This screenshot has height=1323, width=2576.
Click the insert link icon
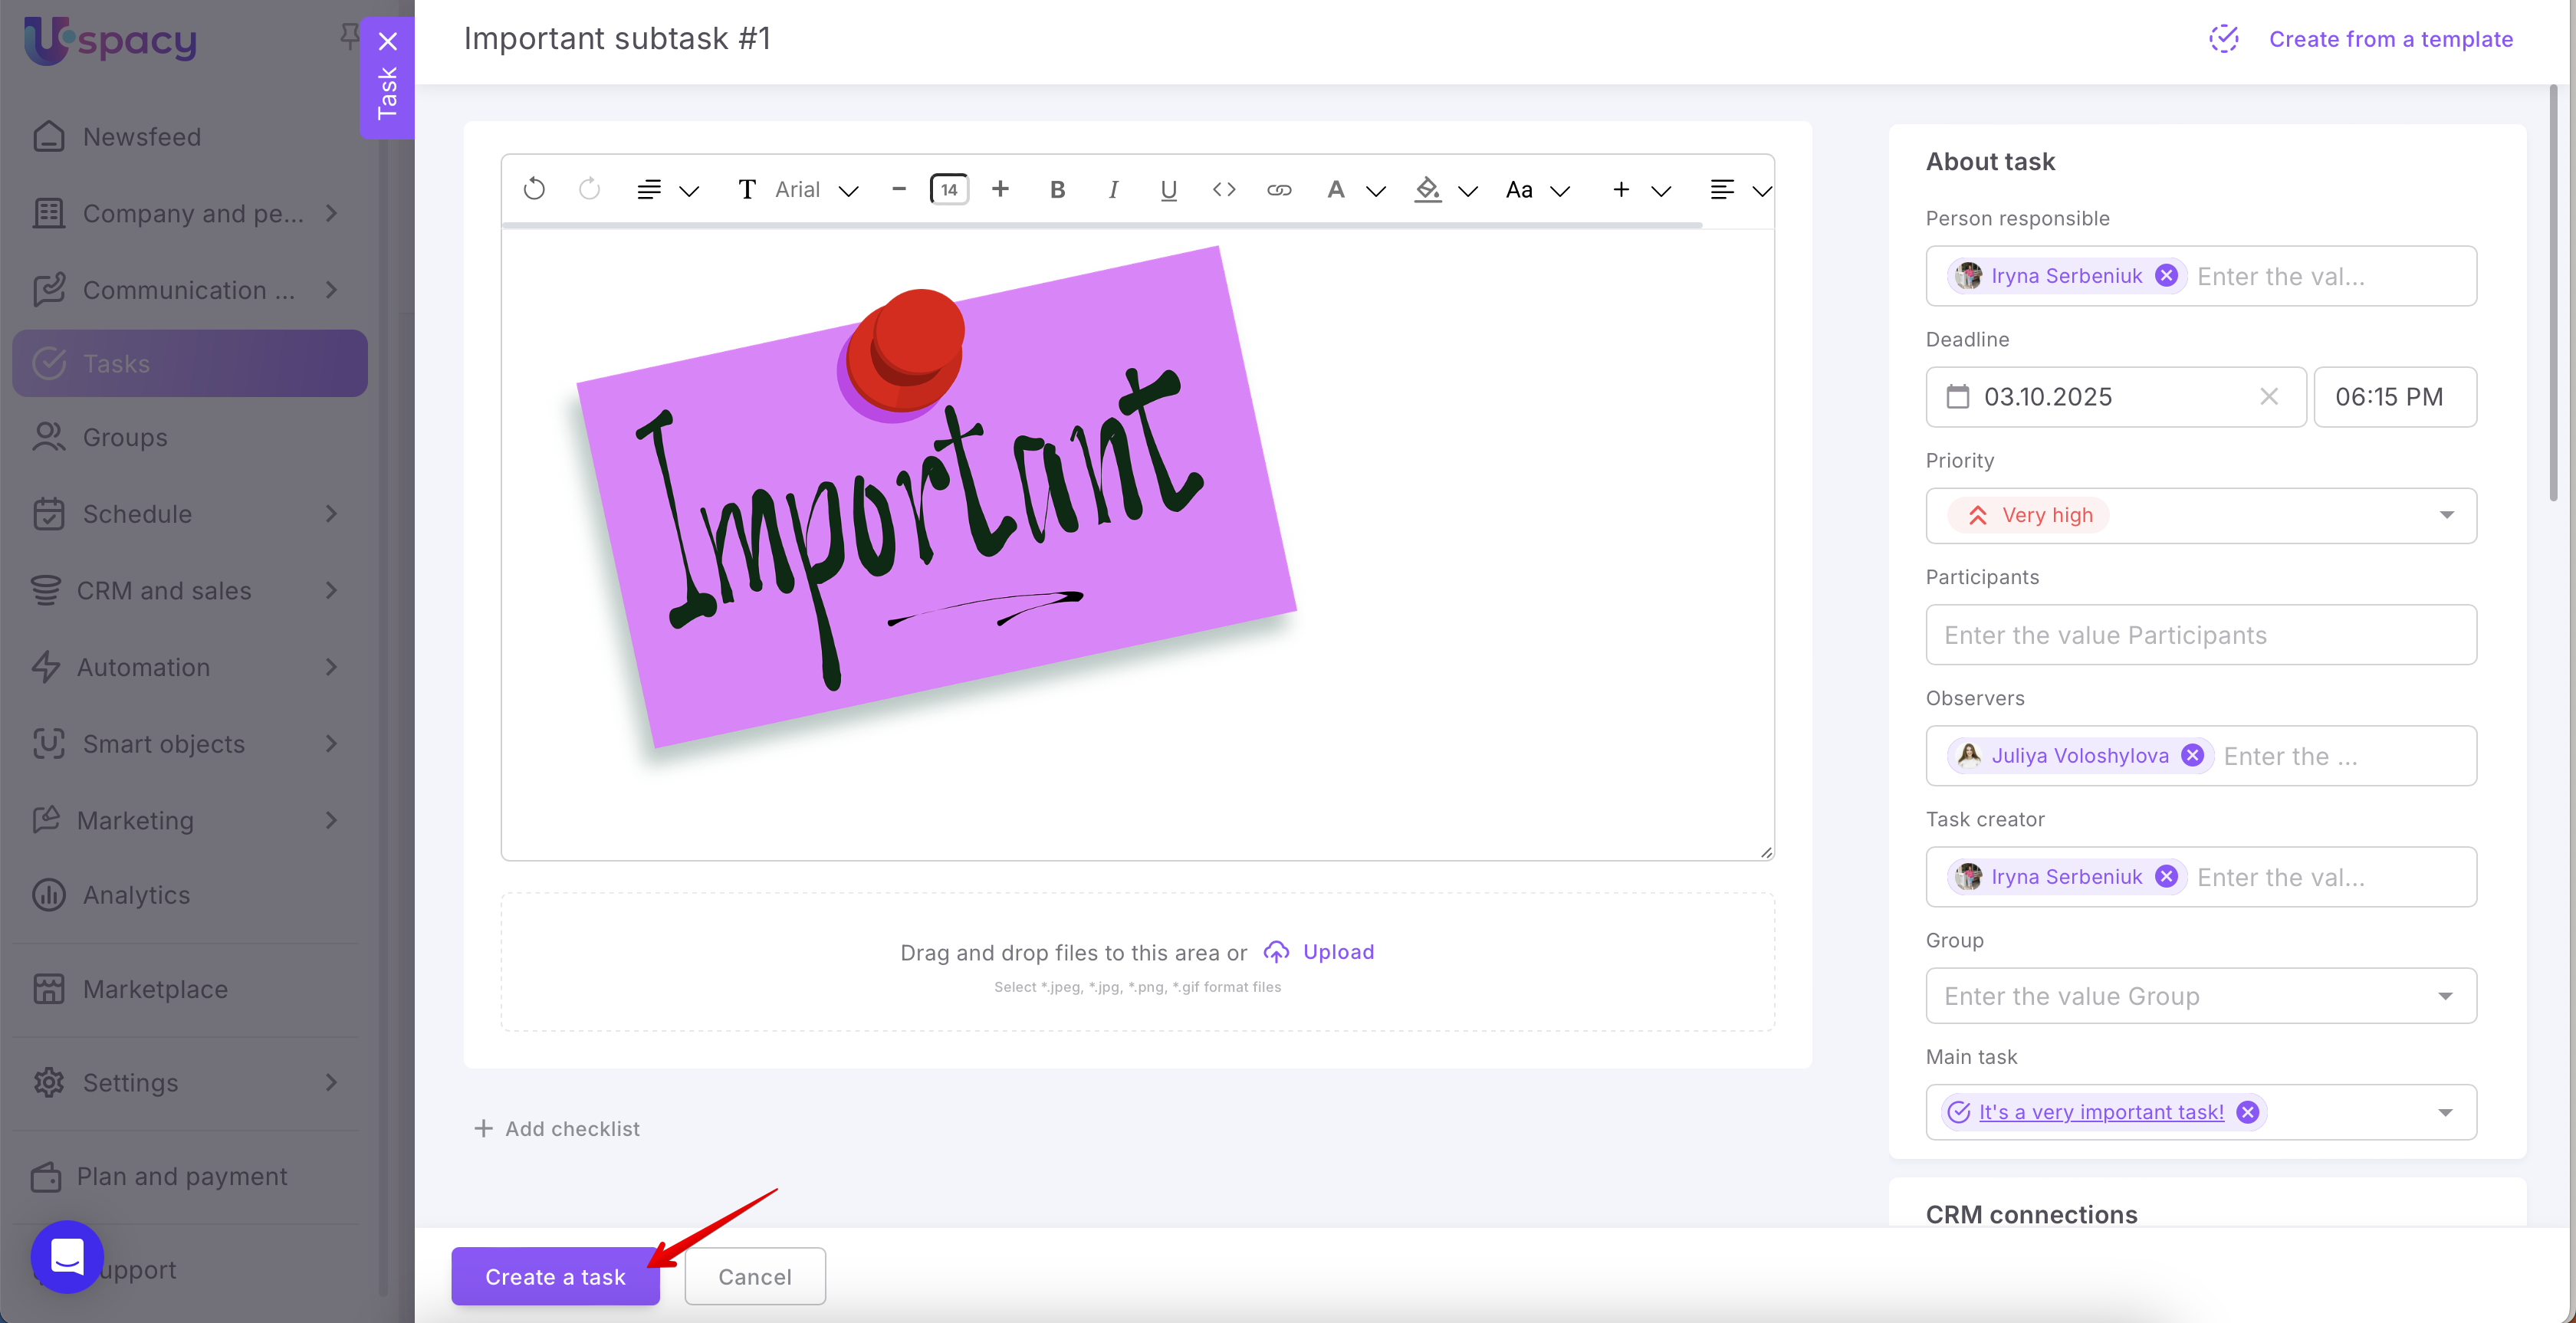(x=1279, y=189)
